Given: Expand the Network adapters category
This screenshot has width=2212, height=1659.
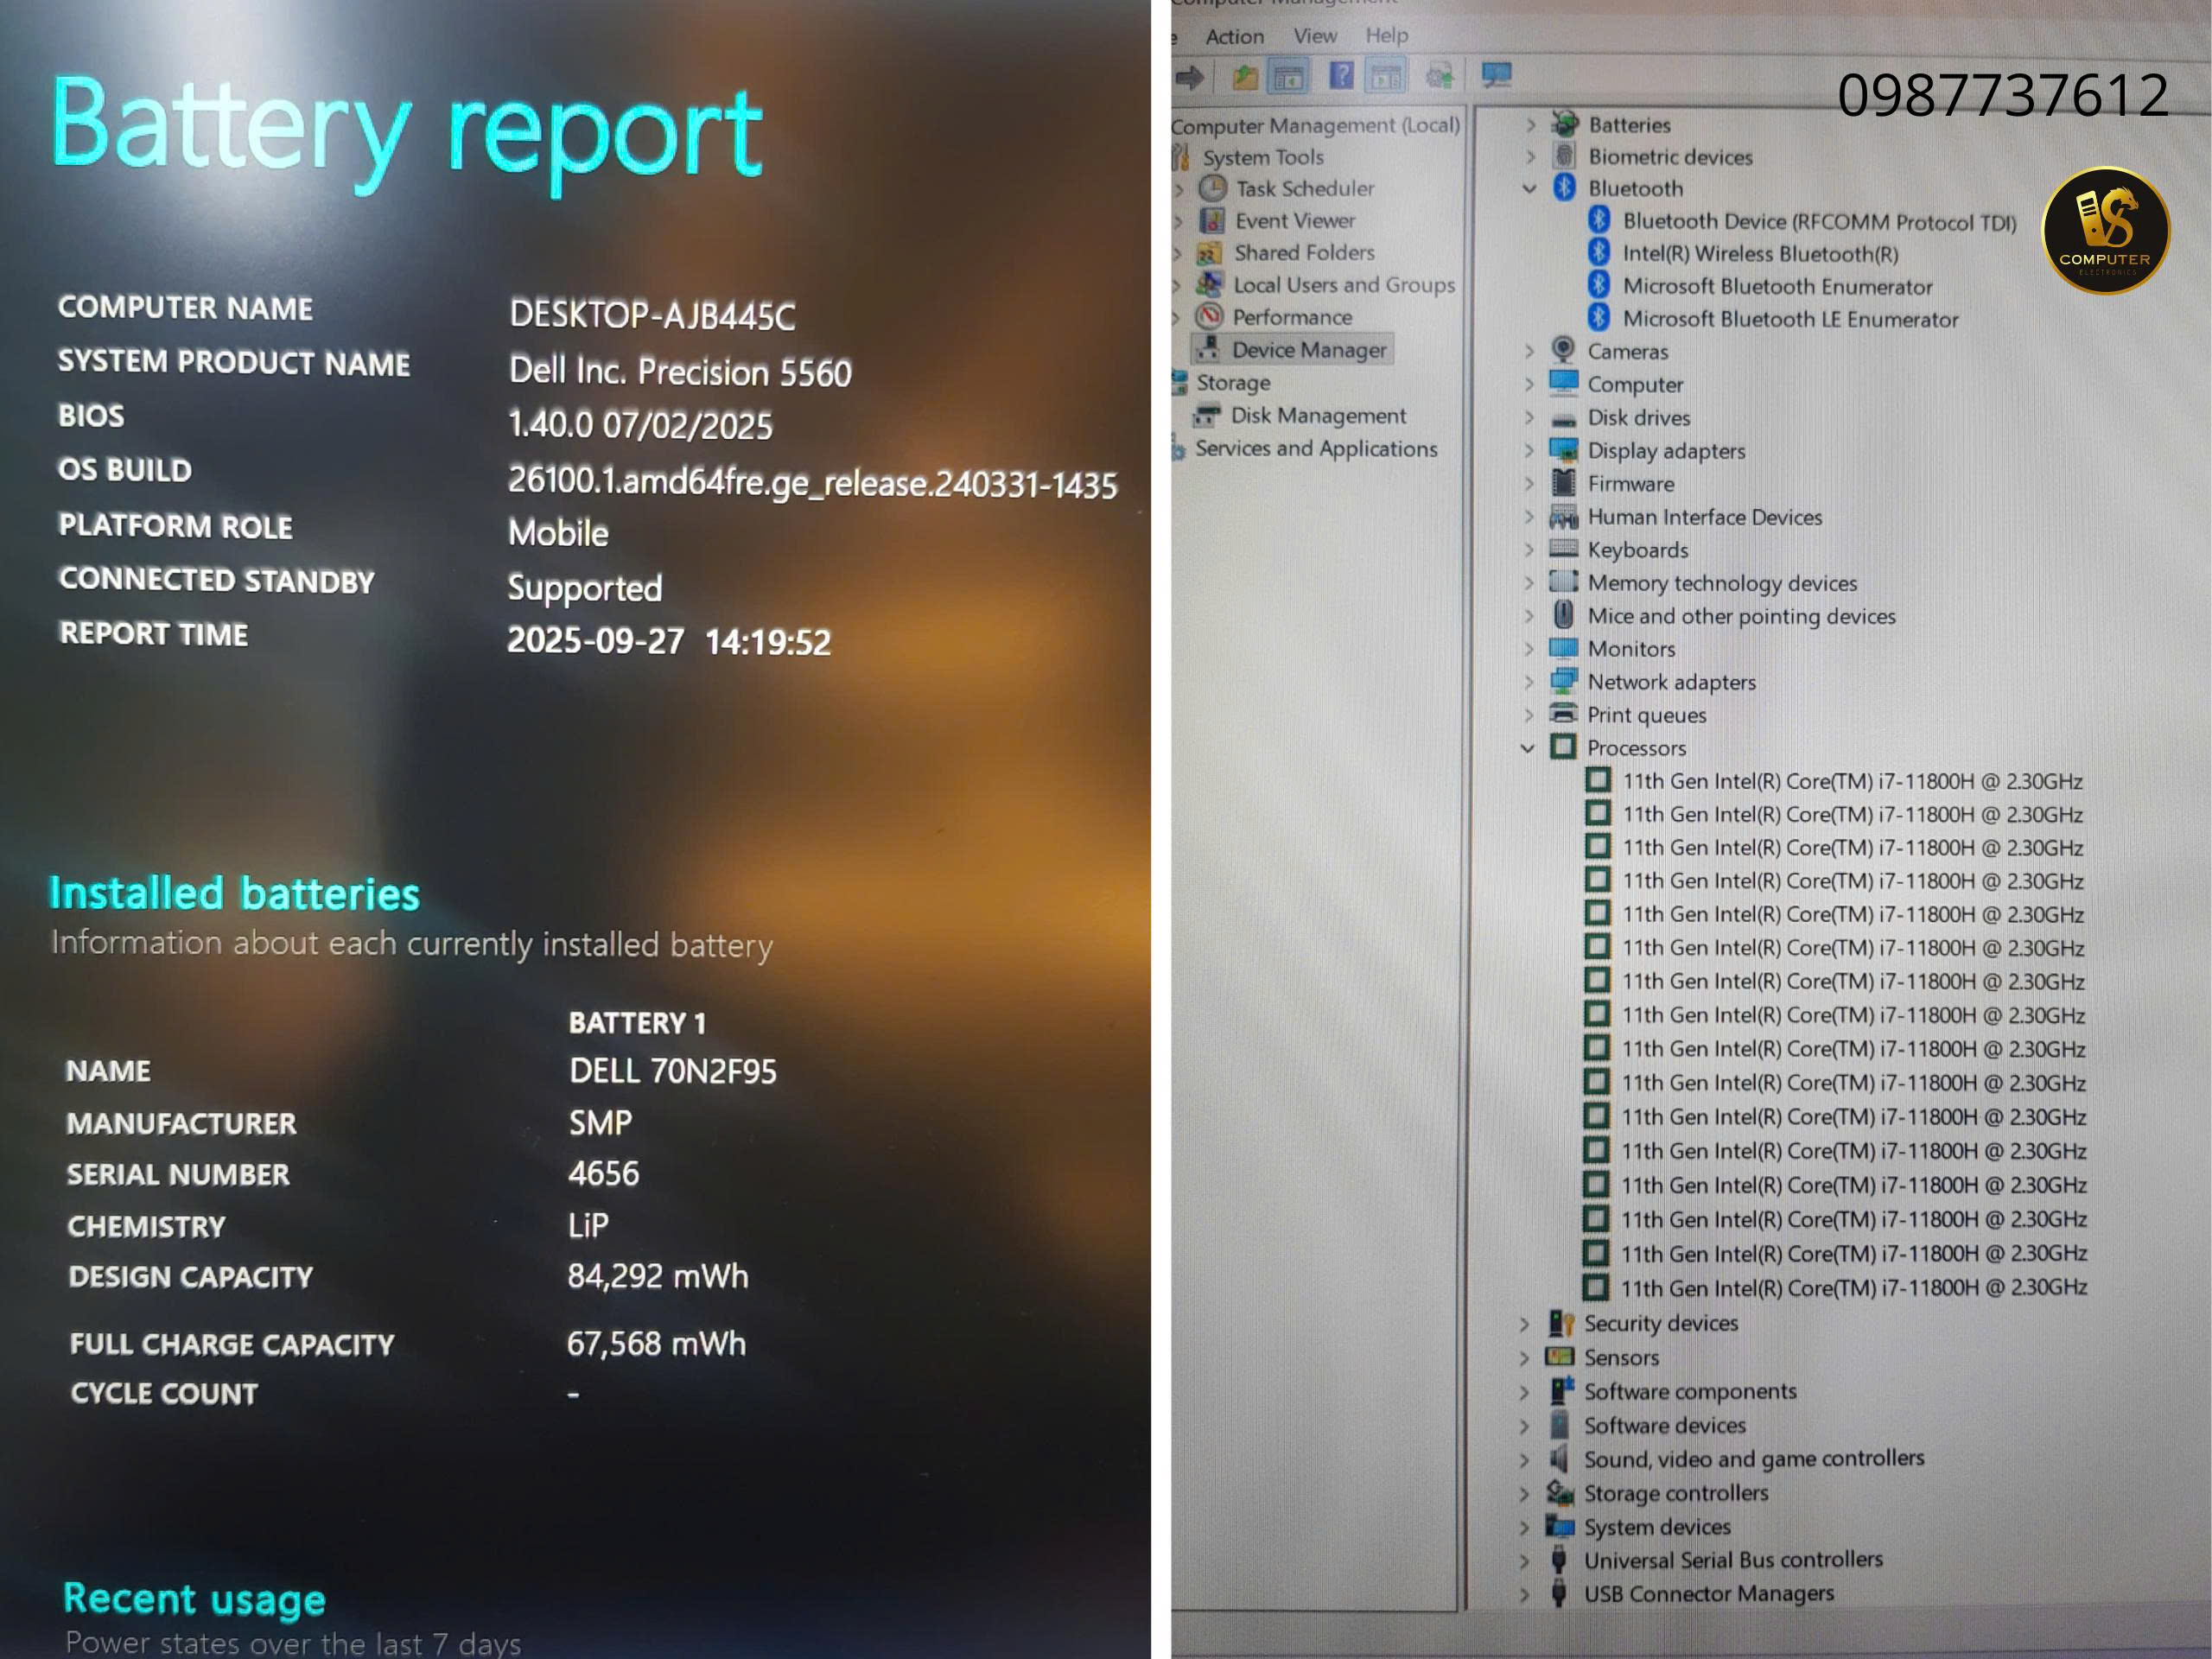Looking at the screenshot, I should point(1528,682).
